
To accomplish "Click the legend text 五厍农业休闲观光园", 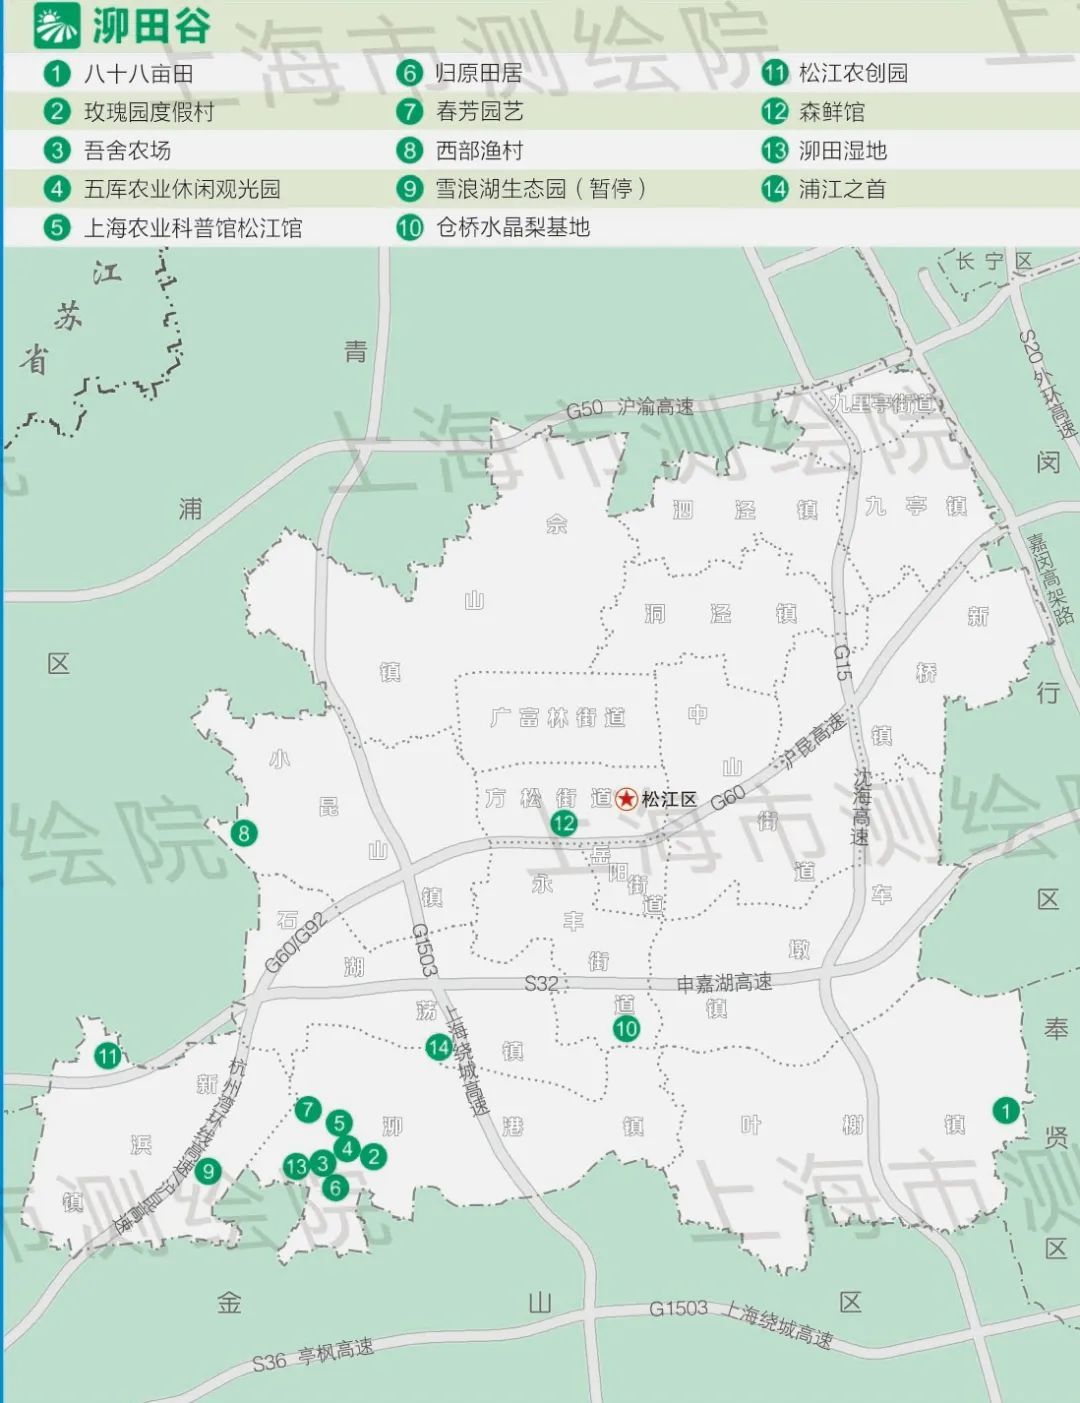I will [x=182, y=189].
